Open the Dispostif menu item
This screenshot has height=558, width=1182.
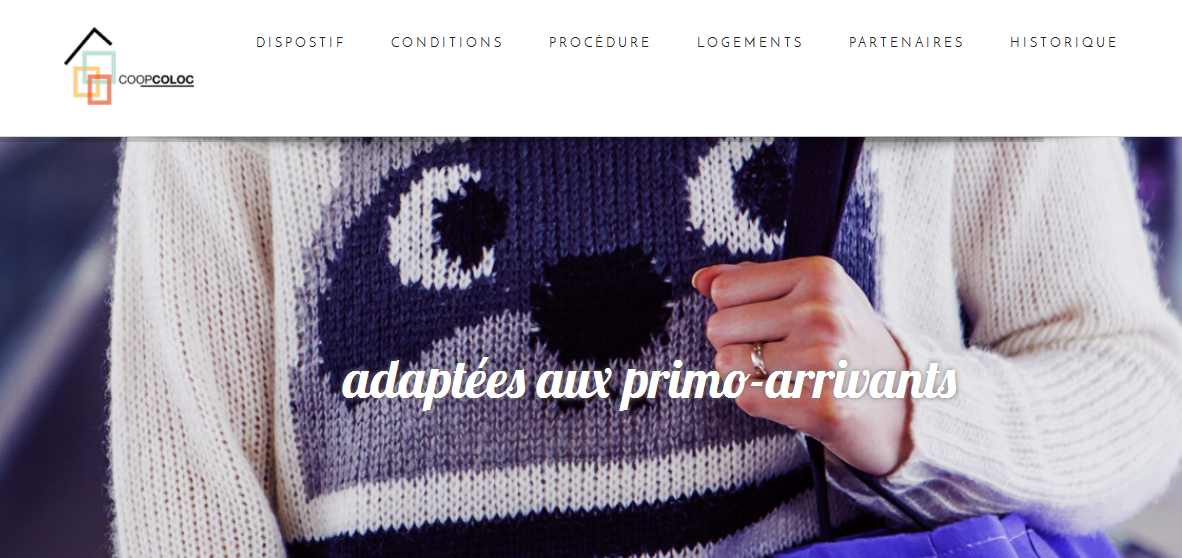click(300, 42)
